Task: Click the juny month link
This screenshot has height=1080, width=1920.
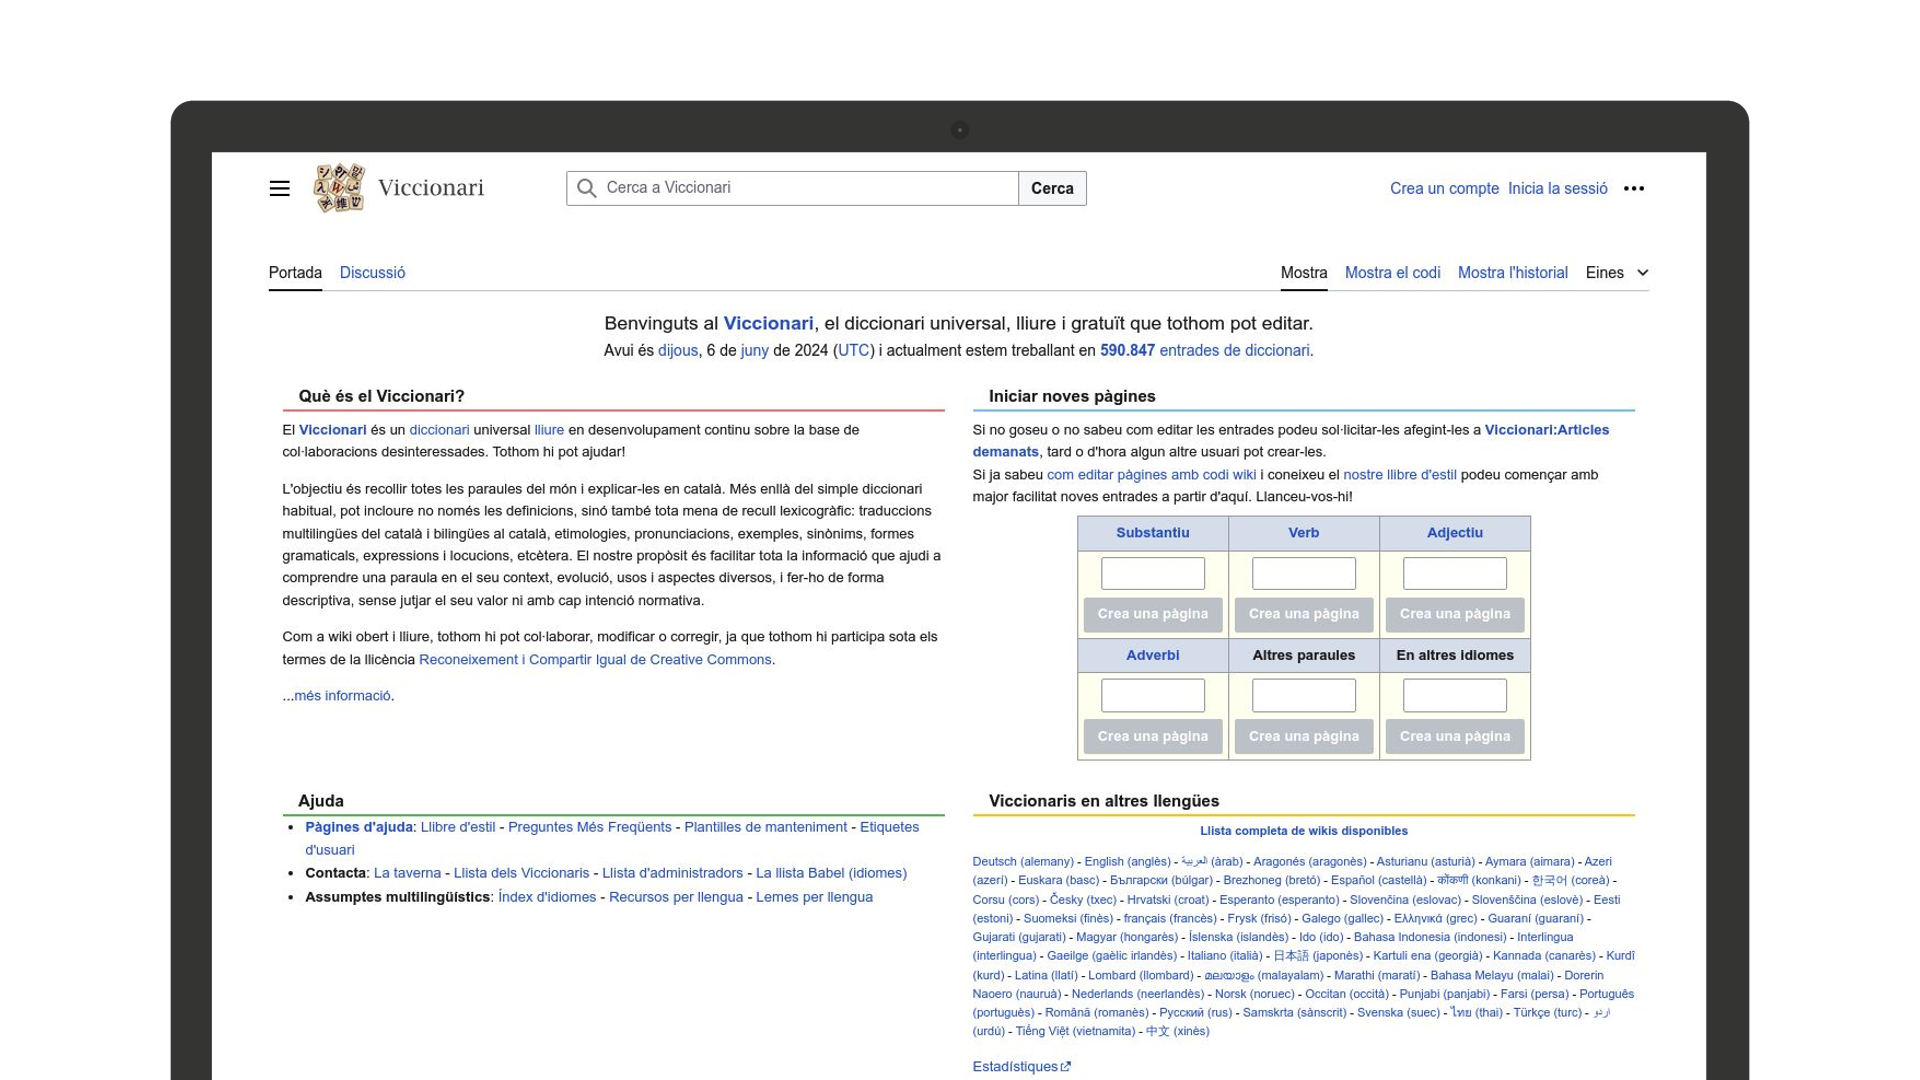Action: coord(754,351)
